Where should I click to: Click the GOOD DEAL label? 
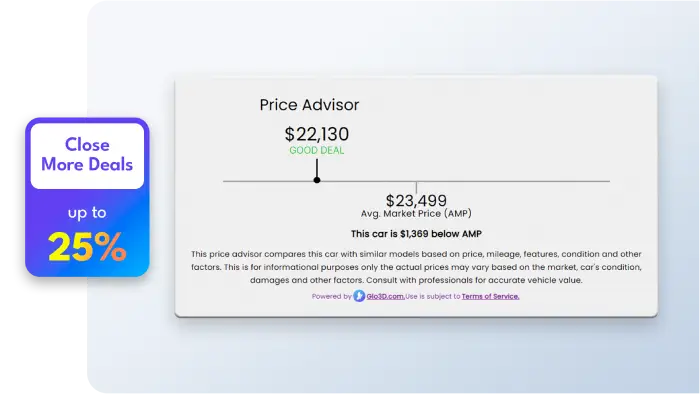pyautogui.click(x=317, y=150)
